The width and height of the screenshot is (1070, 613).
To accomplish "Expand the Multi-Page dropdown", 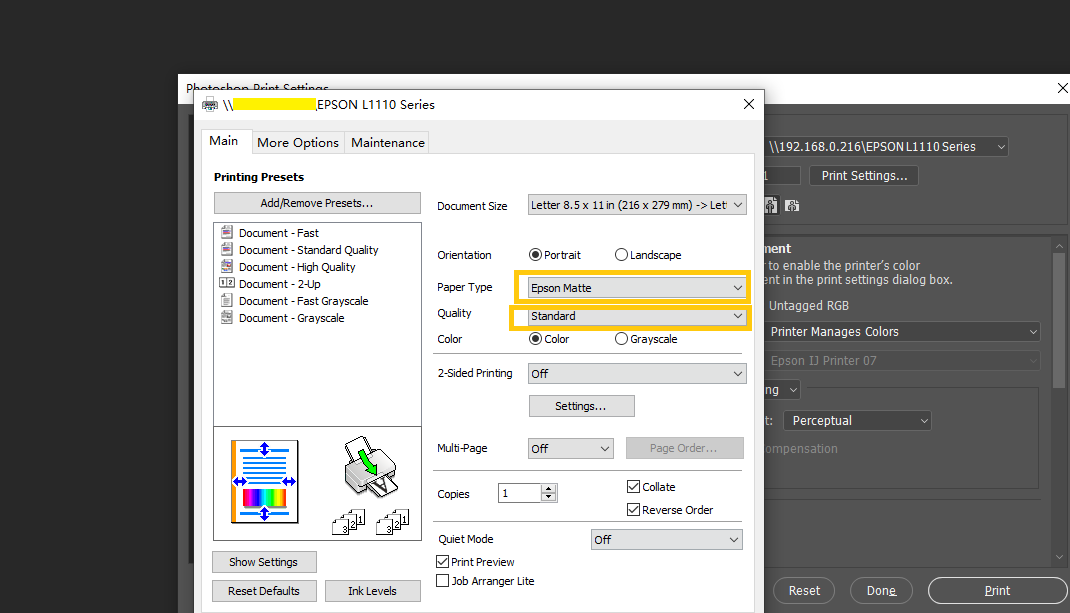I will click(570, 448).
